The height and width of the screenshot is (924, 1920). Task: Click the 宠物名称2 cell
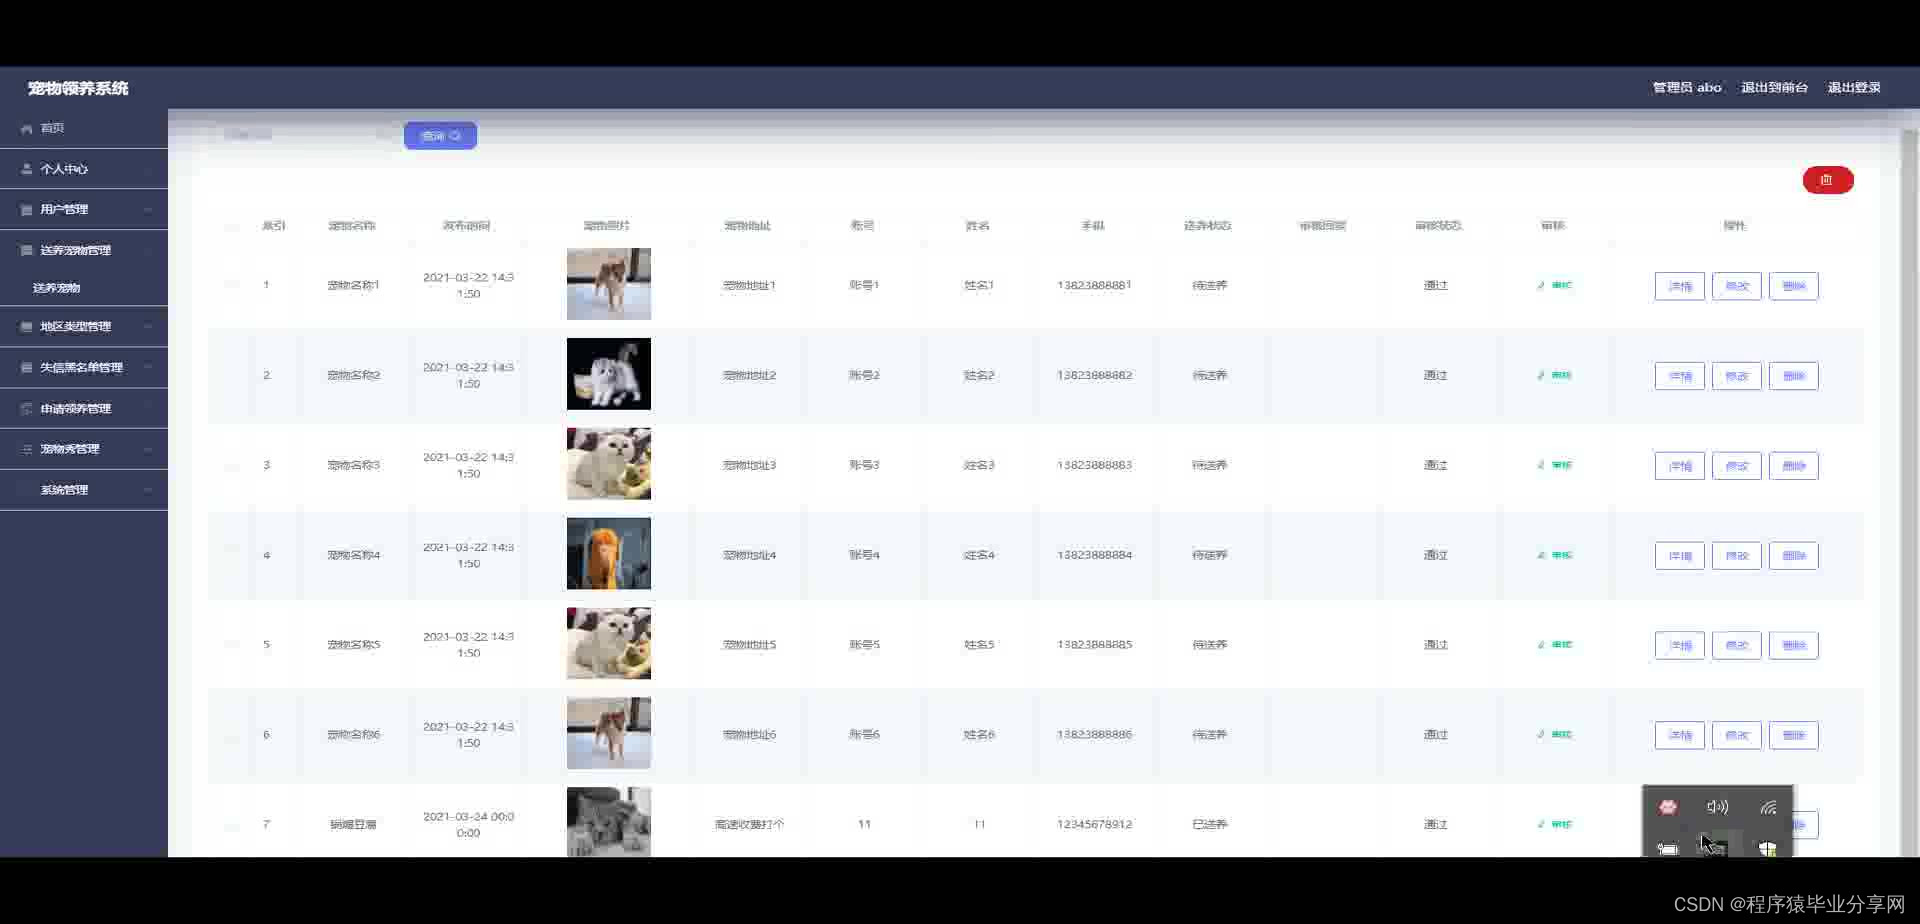[x=354, y=375]
